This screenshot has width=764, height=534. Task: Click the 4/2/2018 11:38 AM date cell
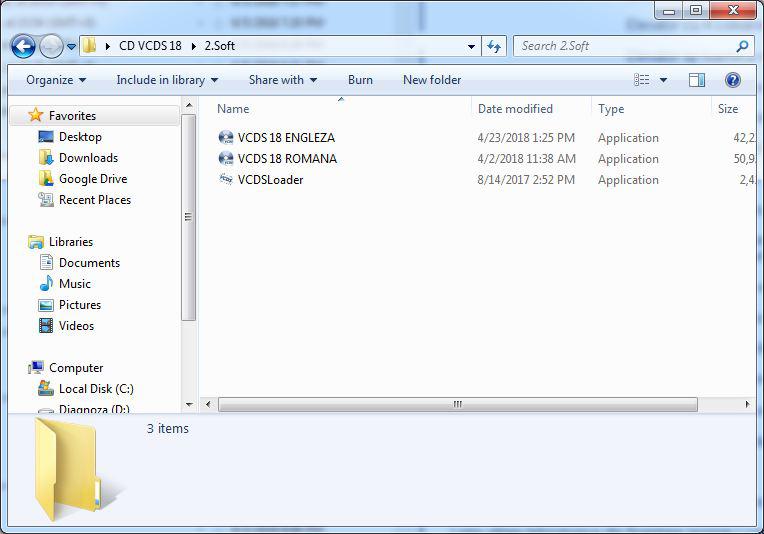point(526,159)
